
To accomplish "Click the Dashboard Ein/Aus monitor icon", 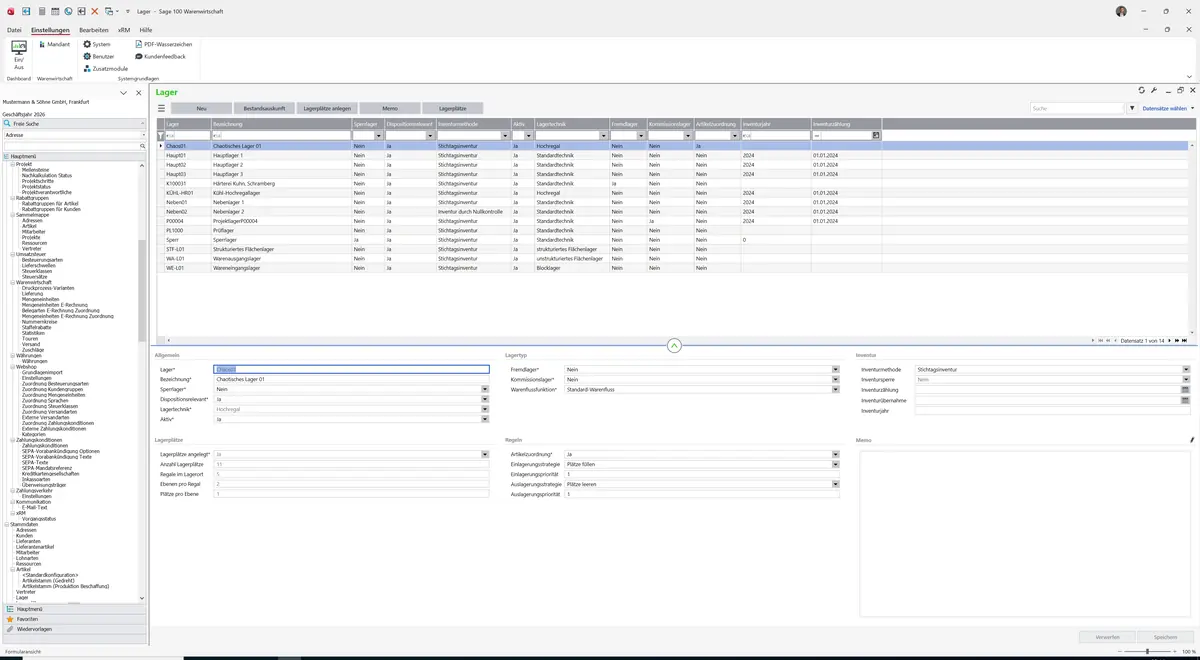I will pos(19,47).
